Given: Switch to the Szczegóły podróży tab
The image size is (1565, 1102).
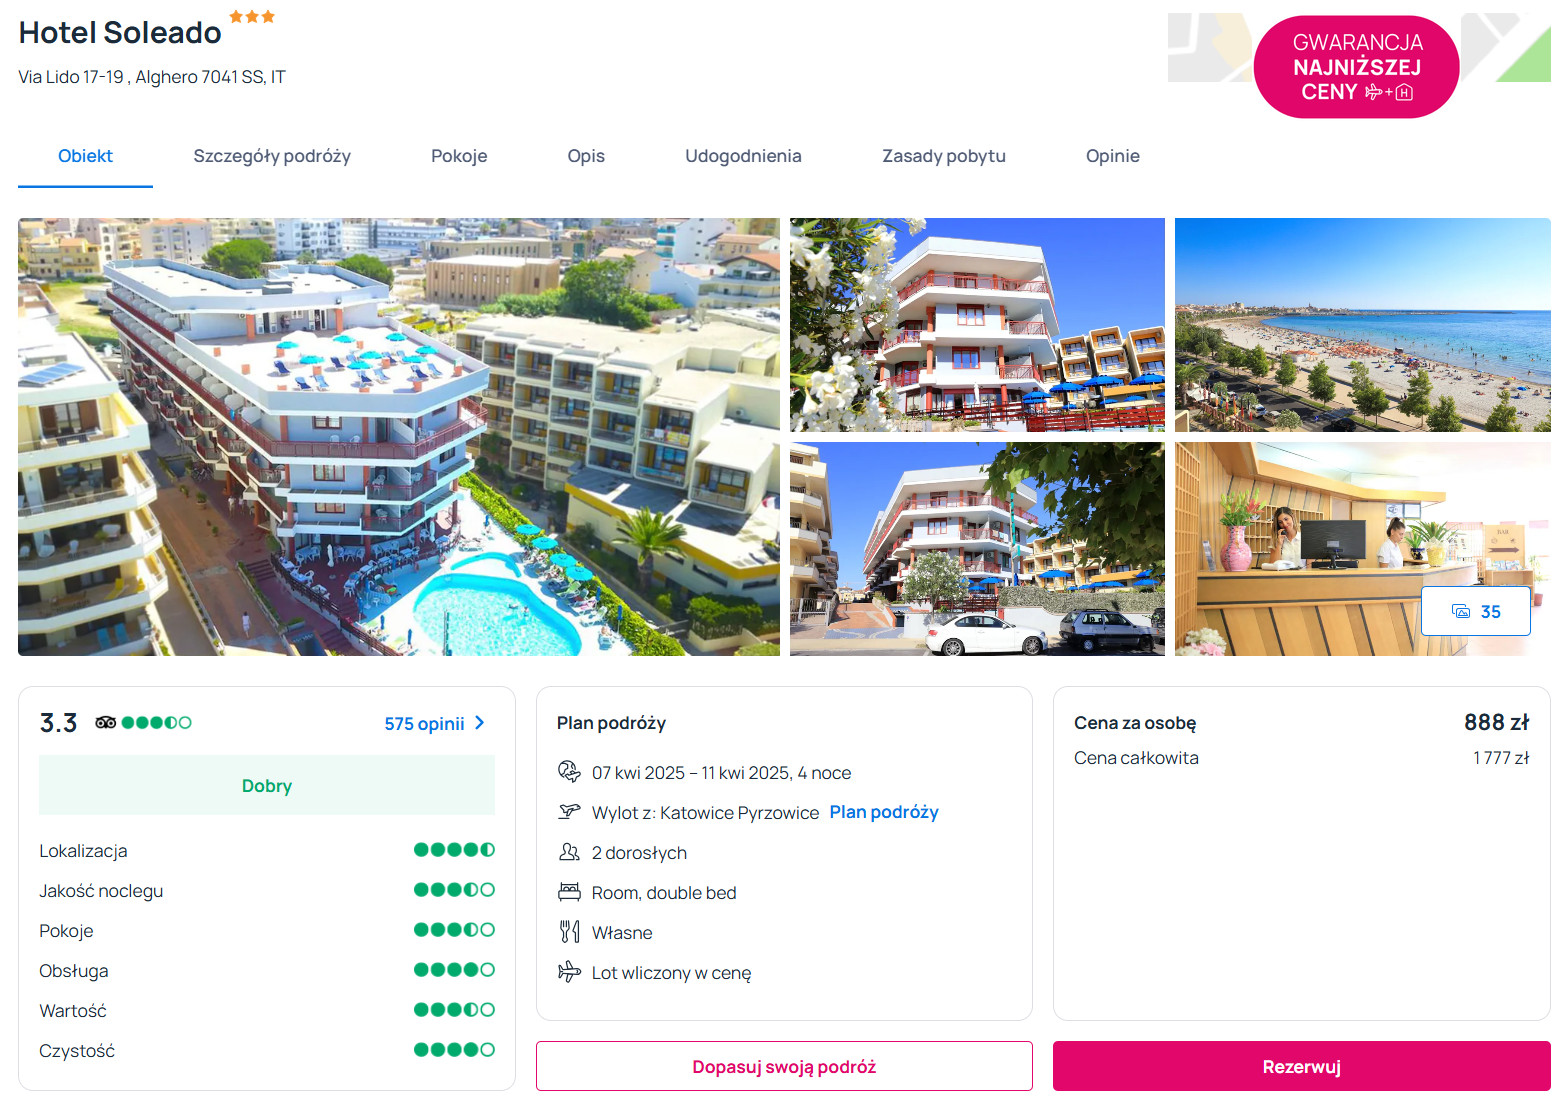Looking at the screenshot, I should click(x=272, y=156).
